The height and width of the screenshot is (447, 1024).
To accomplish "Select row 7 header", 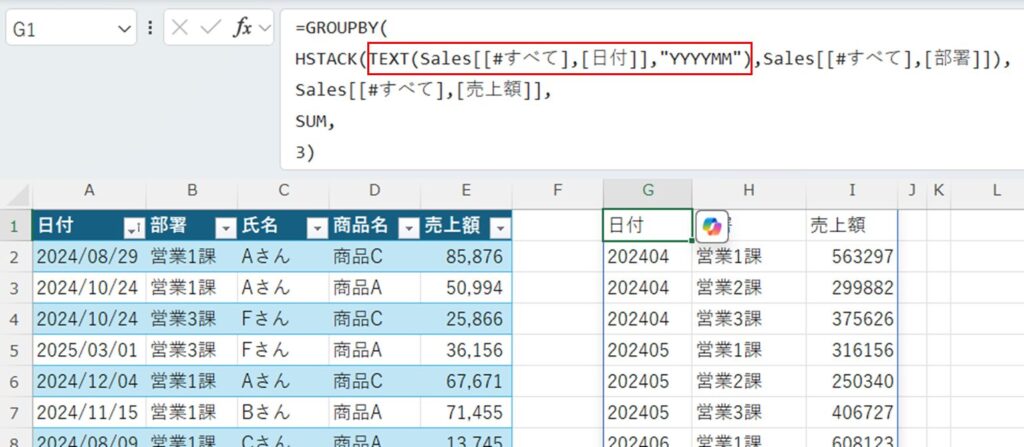I will click(x=16, y=412).
